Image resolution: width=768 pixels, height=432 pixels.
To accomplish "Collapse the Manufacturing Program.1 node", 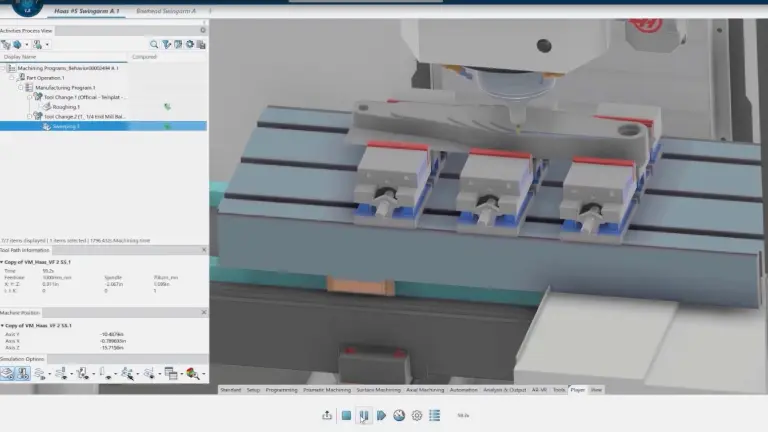I will tap(21, 88).
